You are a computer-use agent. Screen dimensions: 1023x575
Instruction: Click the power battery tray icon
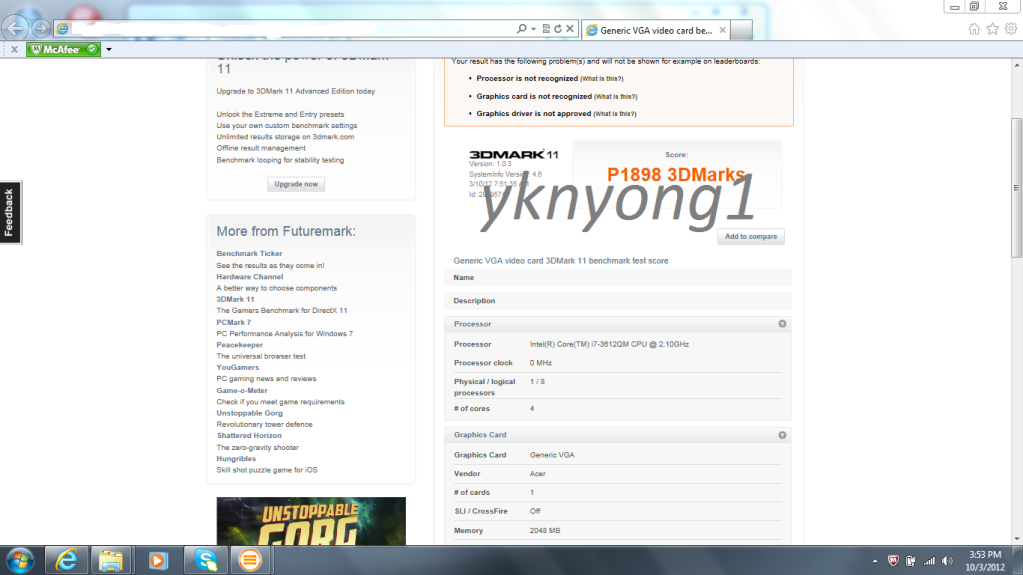tap(911, 561)
